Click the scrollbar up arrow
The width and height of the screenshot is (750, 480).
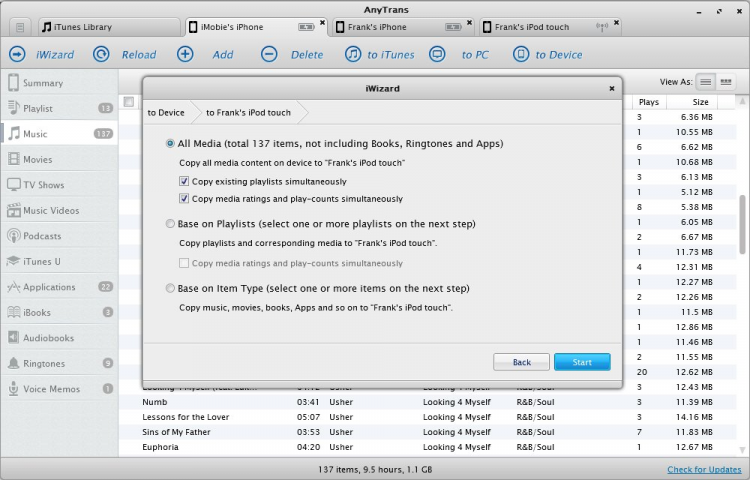(x=742, y=101)
